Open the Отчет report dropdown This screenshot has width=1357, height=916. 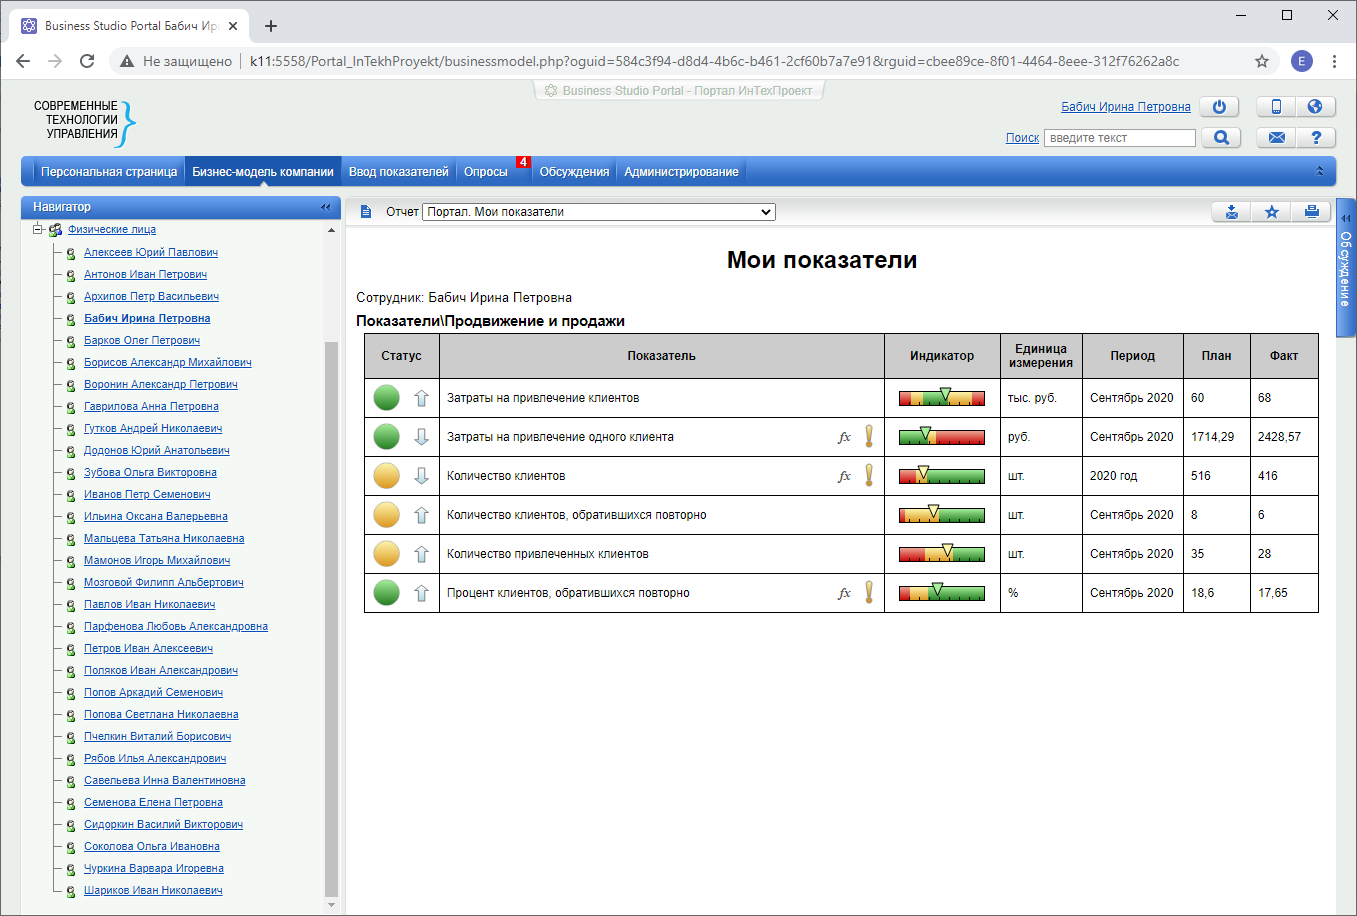click(x=598, y=212)
